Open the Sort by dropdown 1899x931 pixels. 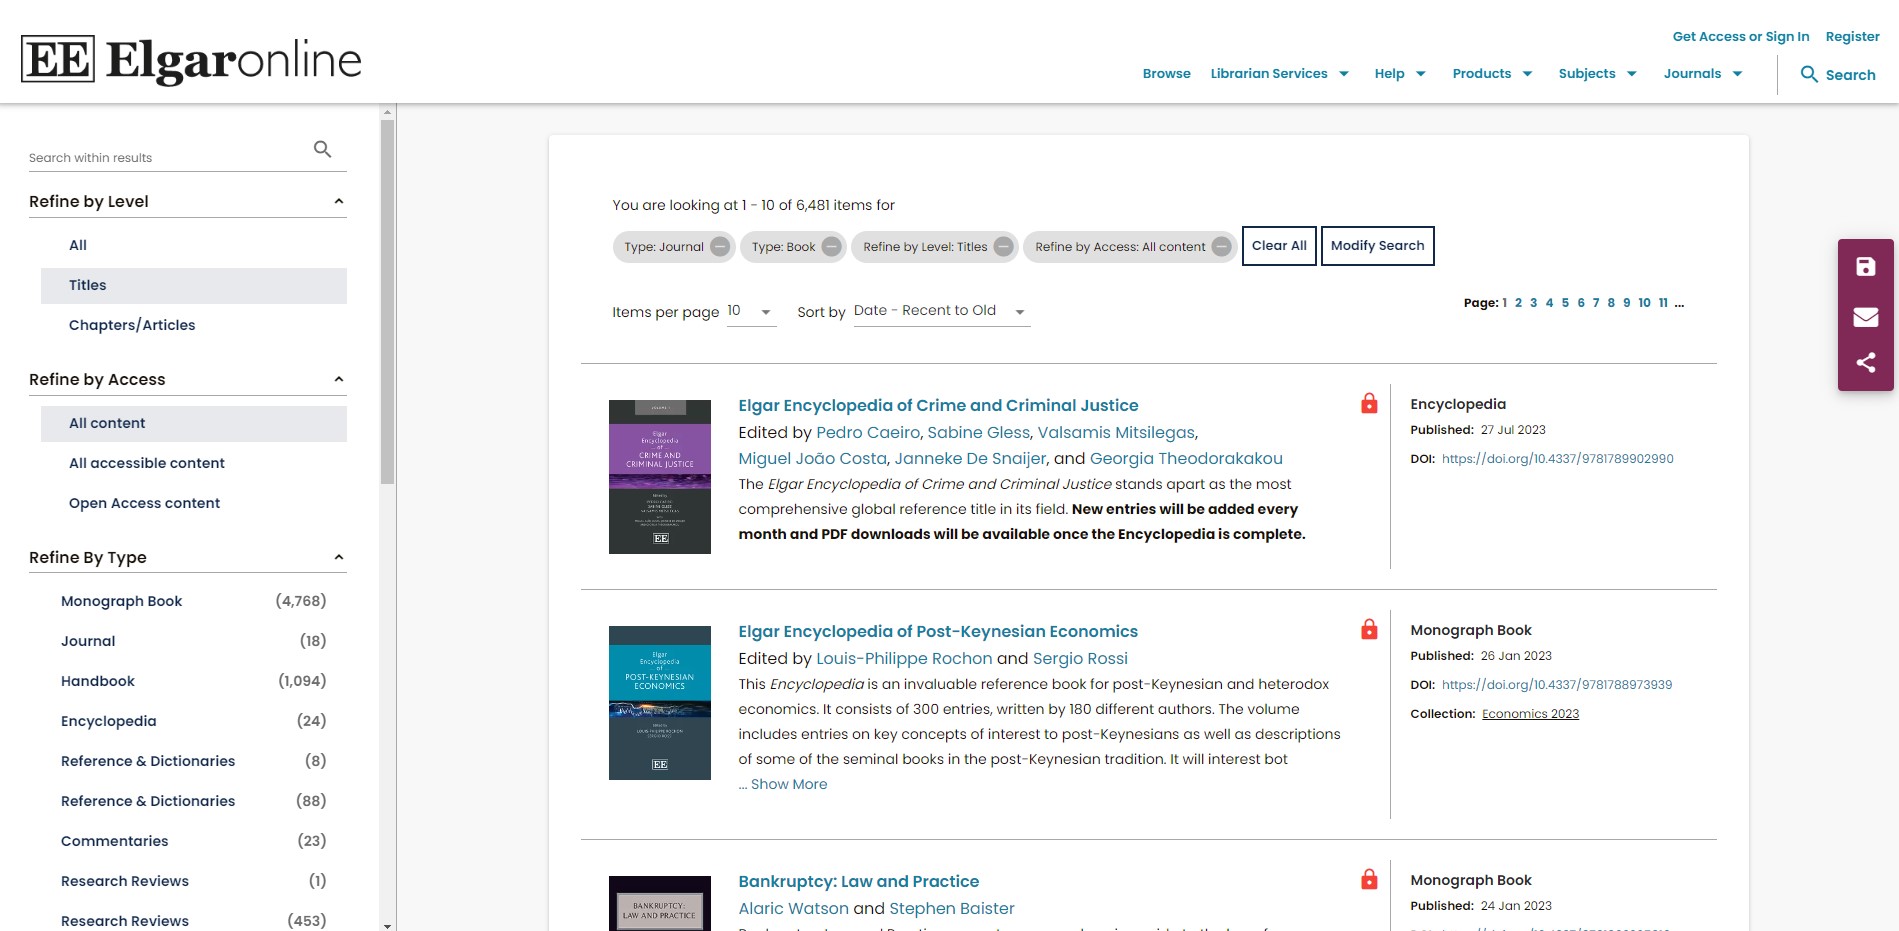click(x=941, y=312)
